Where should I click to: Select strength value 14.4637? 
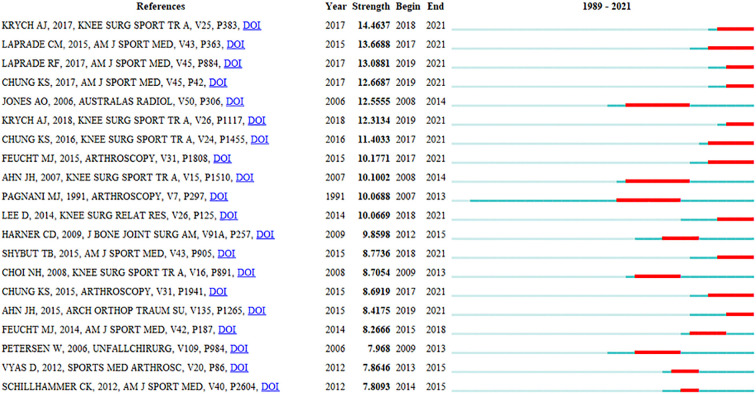pyautogui.click(x=374, y=26)
